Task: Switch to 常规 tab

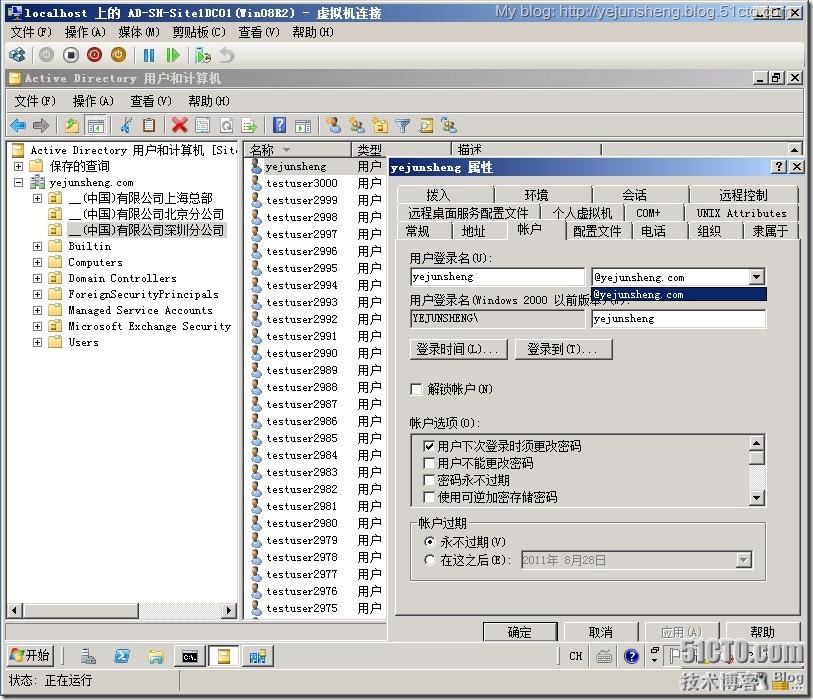Action: coord(417,231)
